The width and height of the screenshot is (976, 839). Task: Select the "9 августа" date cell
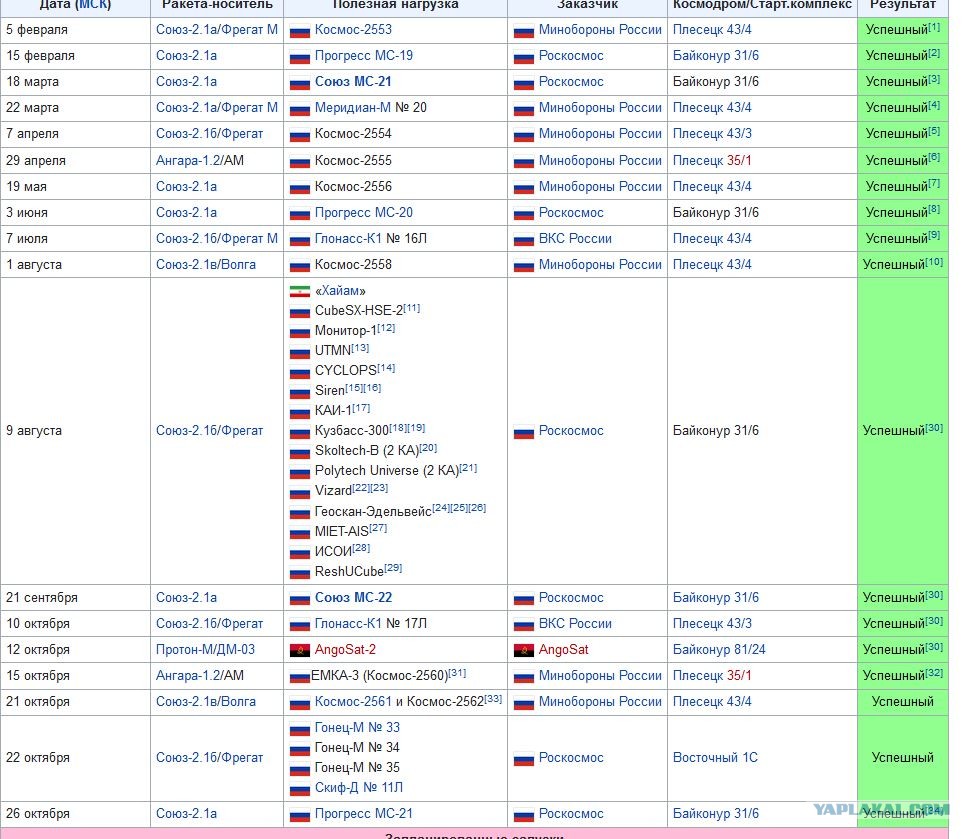point(75,431)
